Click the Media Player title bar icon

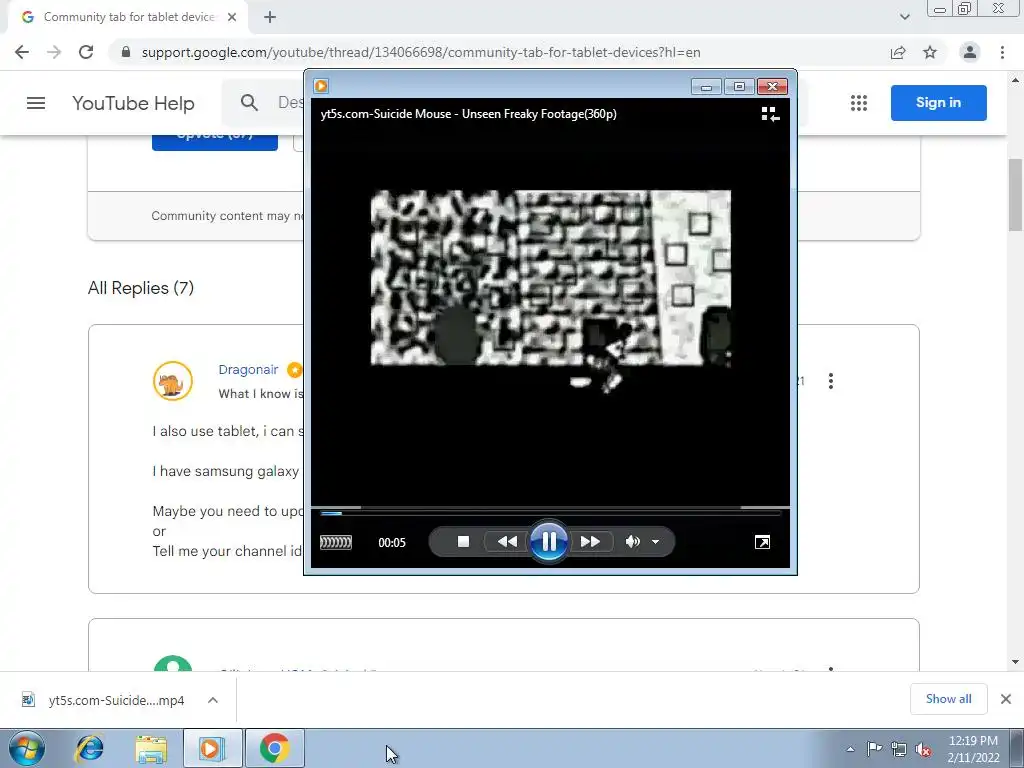321,86
